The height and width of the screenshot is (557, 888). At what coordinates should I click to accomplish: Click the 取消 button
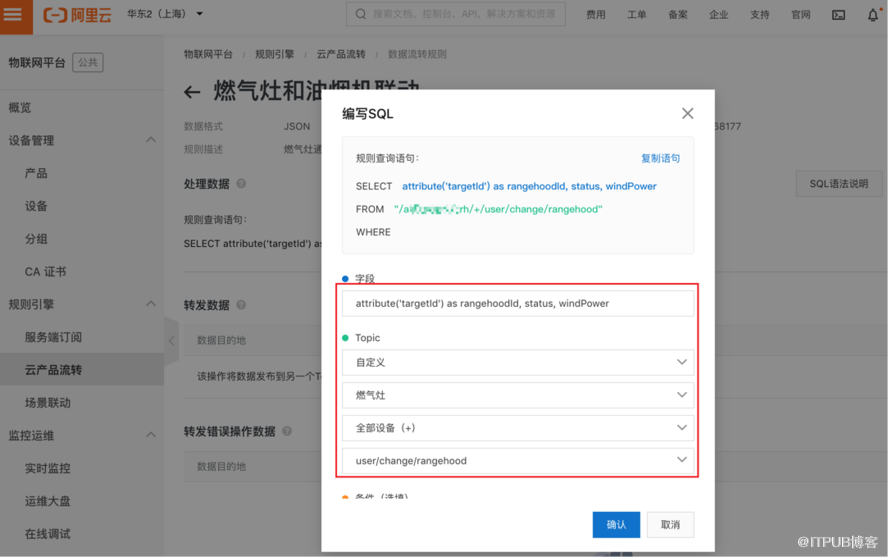click(x=671, y=525)
